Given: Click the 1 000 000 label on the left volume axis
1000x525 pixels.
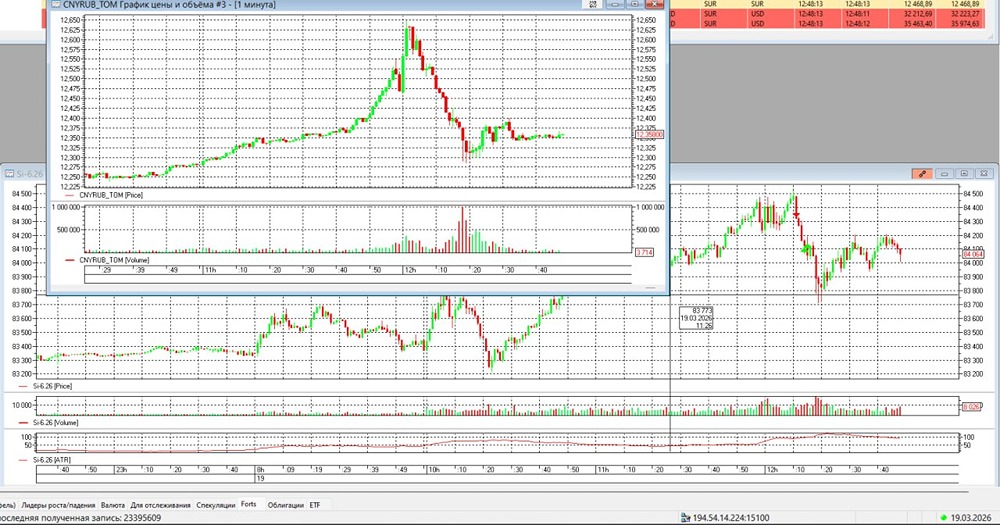Looking at the screenshot, I should click(x=66, y=207).
